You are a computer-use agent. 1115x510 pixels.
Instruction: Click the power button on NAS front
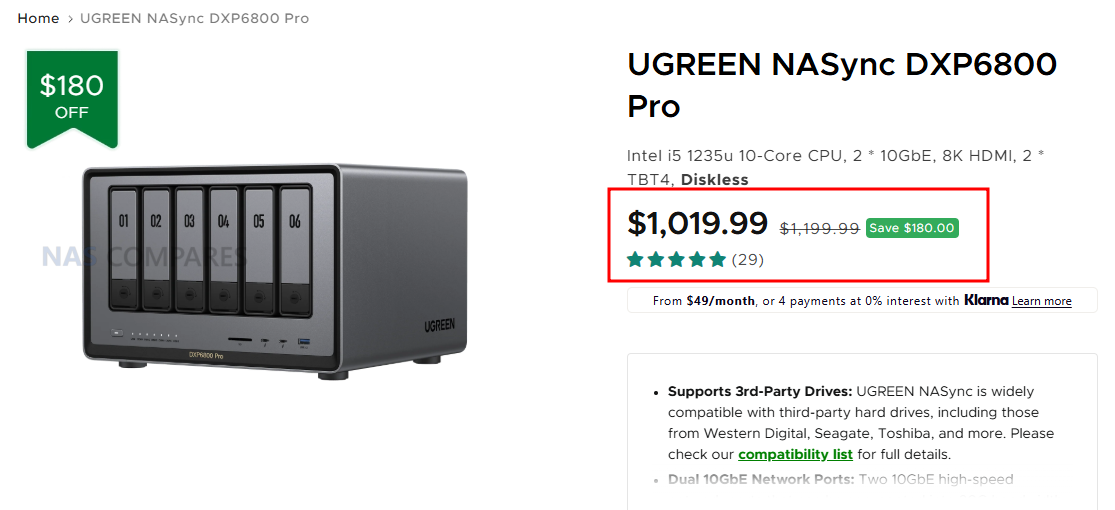pos(118,333)
